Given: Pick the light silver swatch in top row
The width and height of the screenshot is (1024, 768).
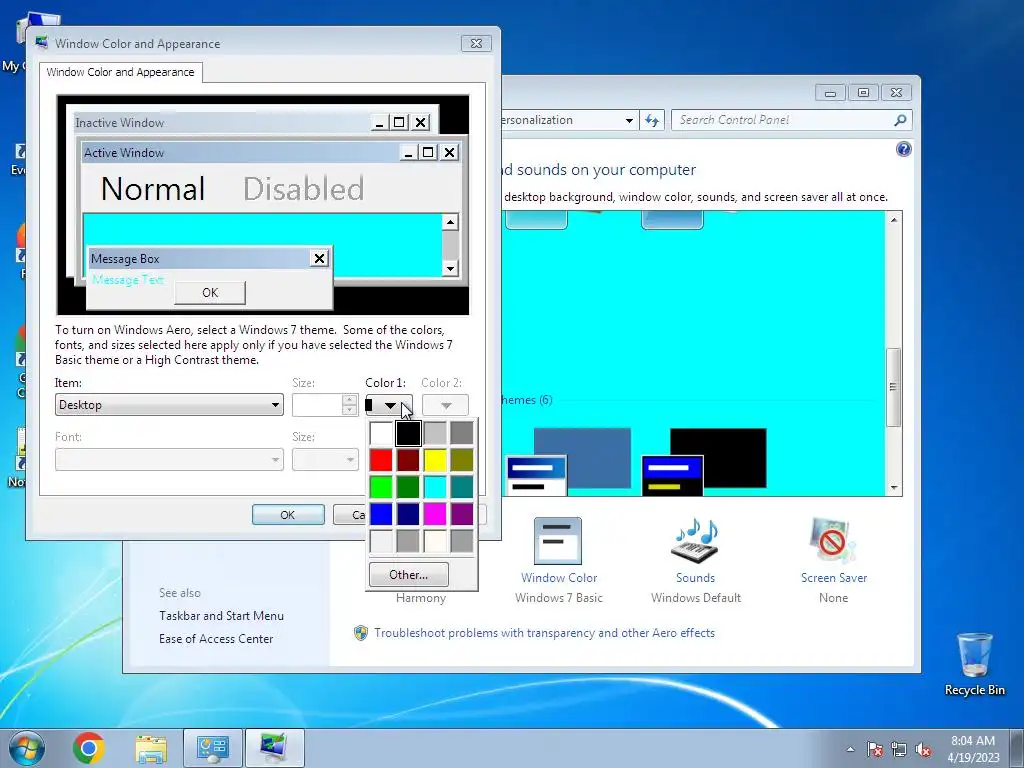Looking at the screenshot, I should (435, 433).
